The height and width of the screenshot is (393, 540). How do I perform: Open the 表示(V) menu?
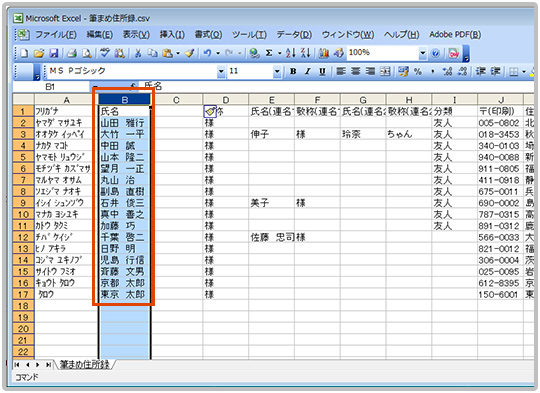coord(136,35)
